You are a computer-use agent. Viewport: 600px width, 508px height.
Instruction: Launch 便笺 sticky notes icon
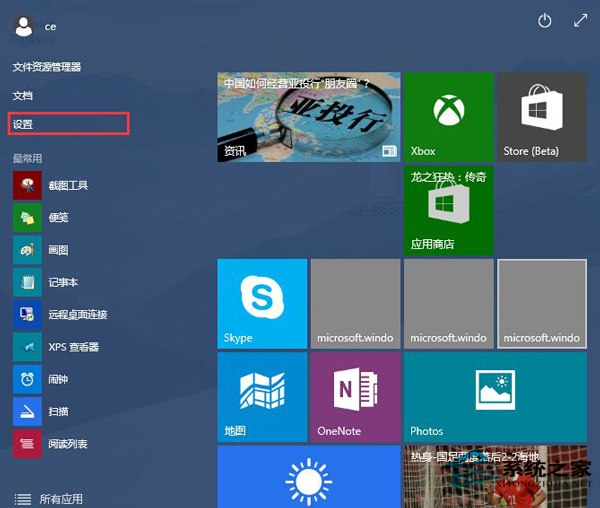pyautogui.click(x=27, y=218)
